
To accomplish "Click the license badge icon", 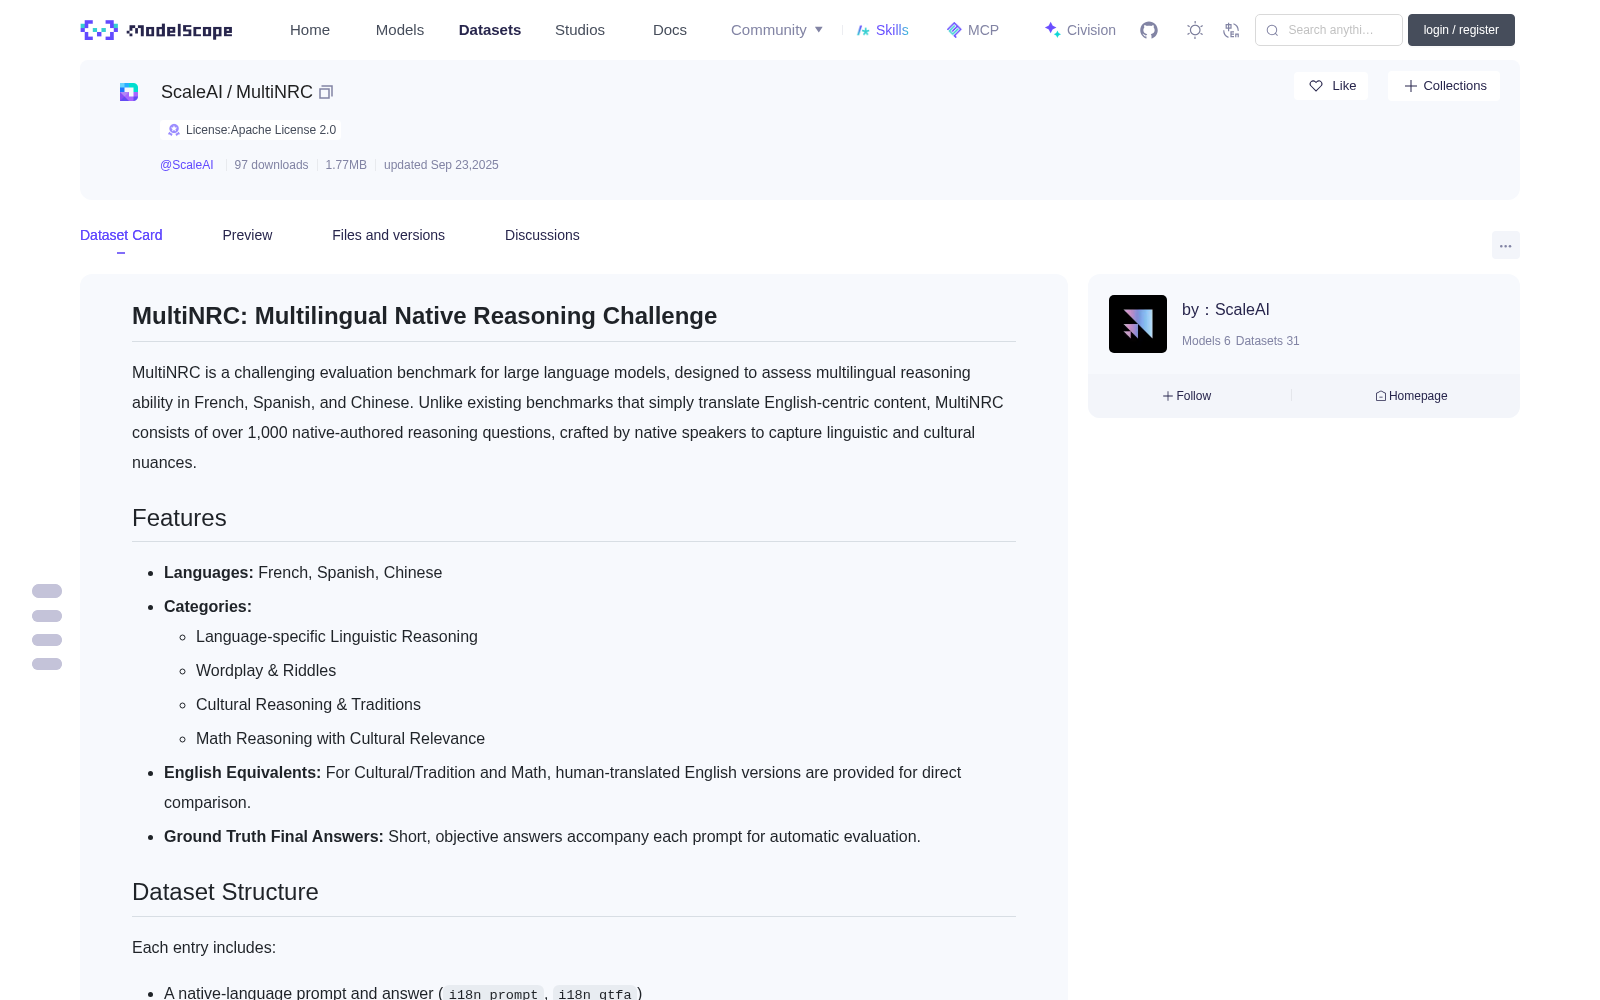I will (174, 130).
